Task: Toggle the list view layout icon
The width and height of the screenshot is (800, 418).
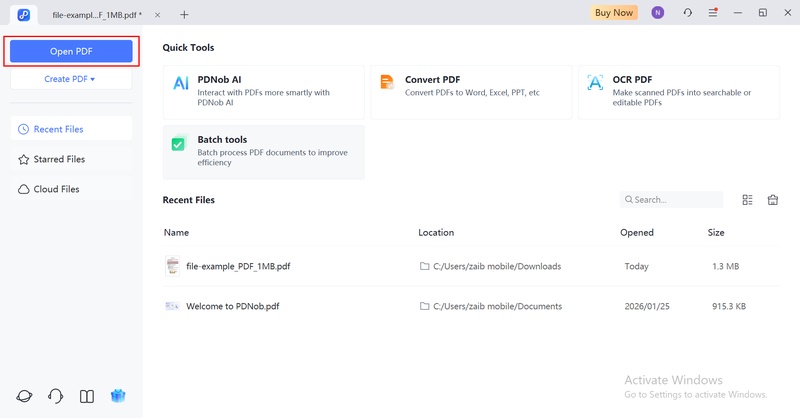Action: point(747,200)
